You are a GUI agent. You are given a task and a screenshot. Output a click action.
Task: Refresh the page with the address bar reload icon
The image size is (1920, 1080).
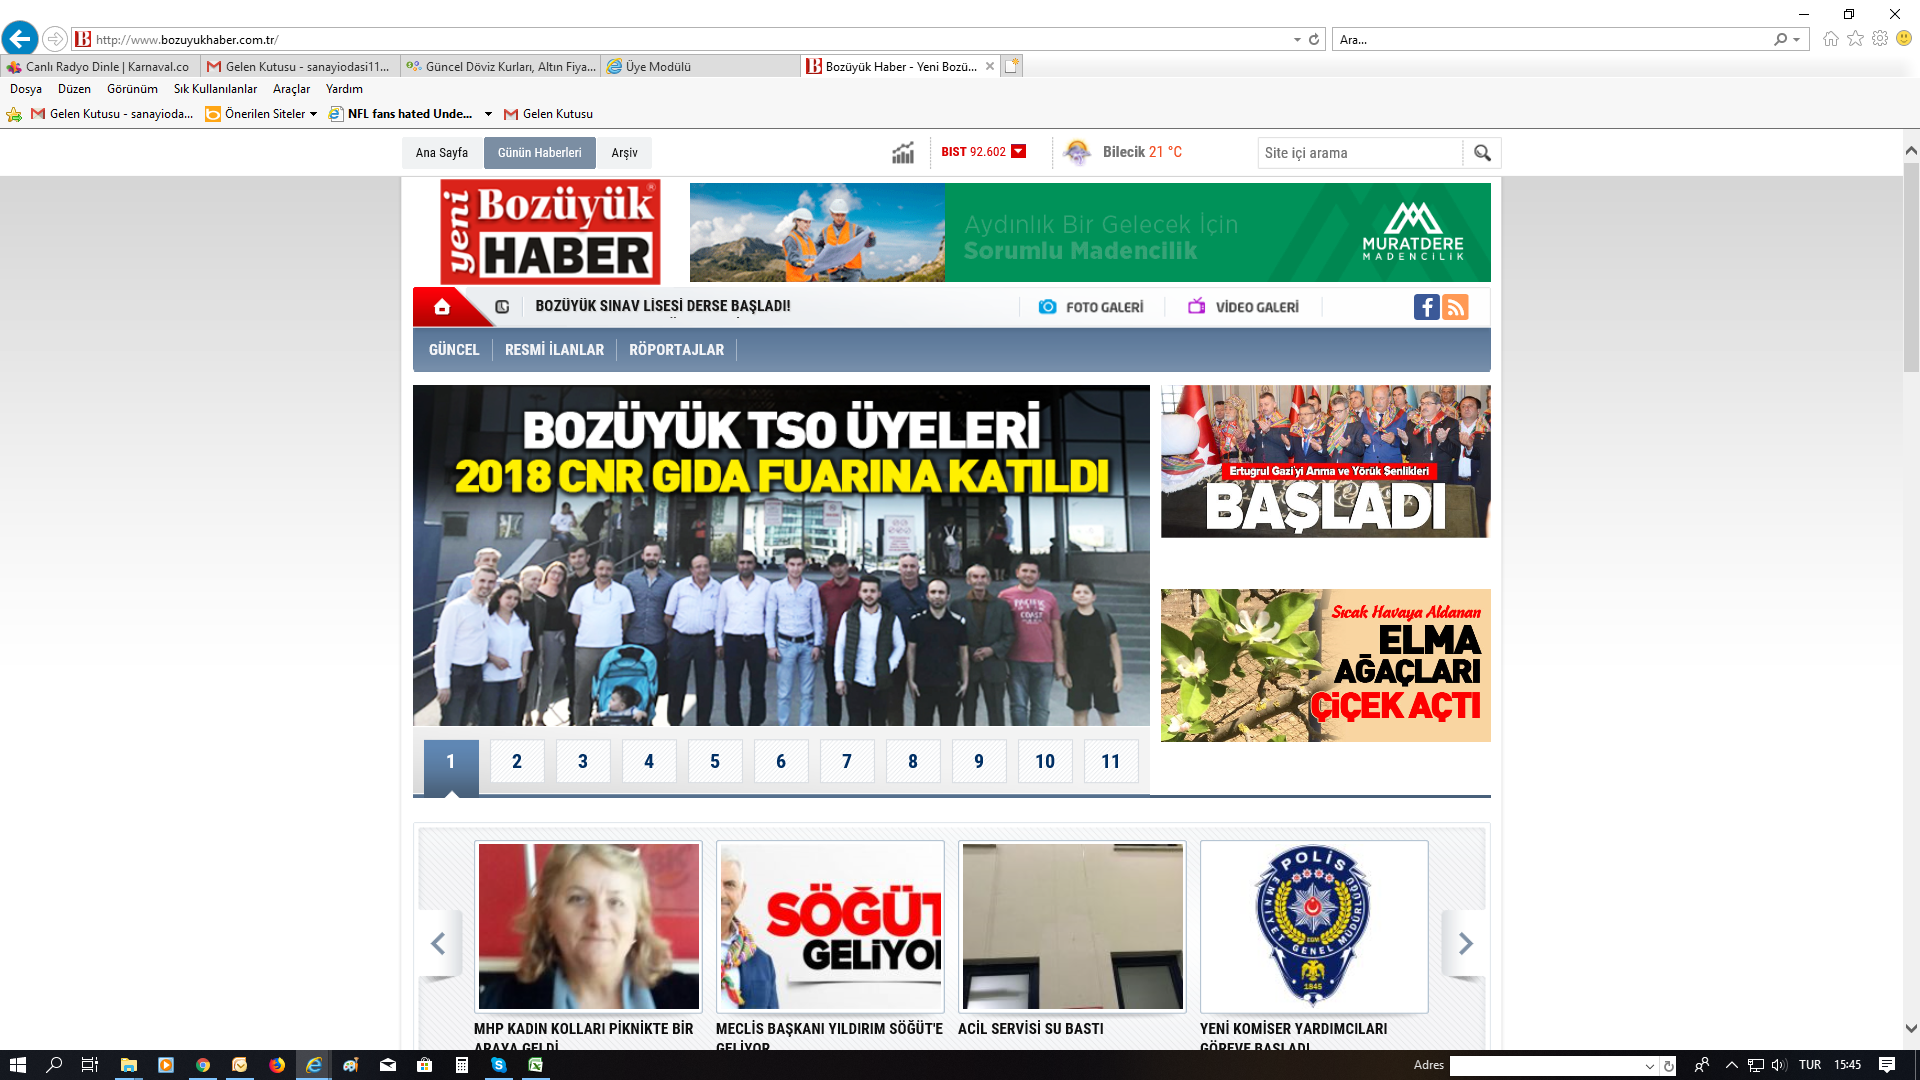pos(1314,40)
